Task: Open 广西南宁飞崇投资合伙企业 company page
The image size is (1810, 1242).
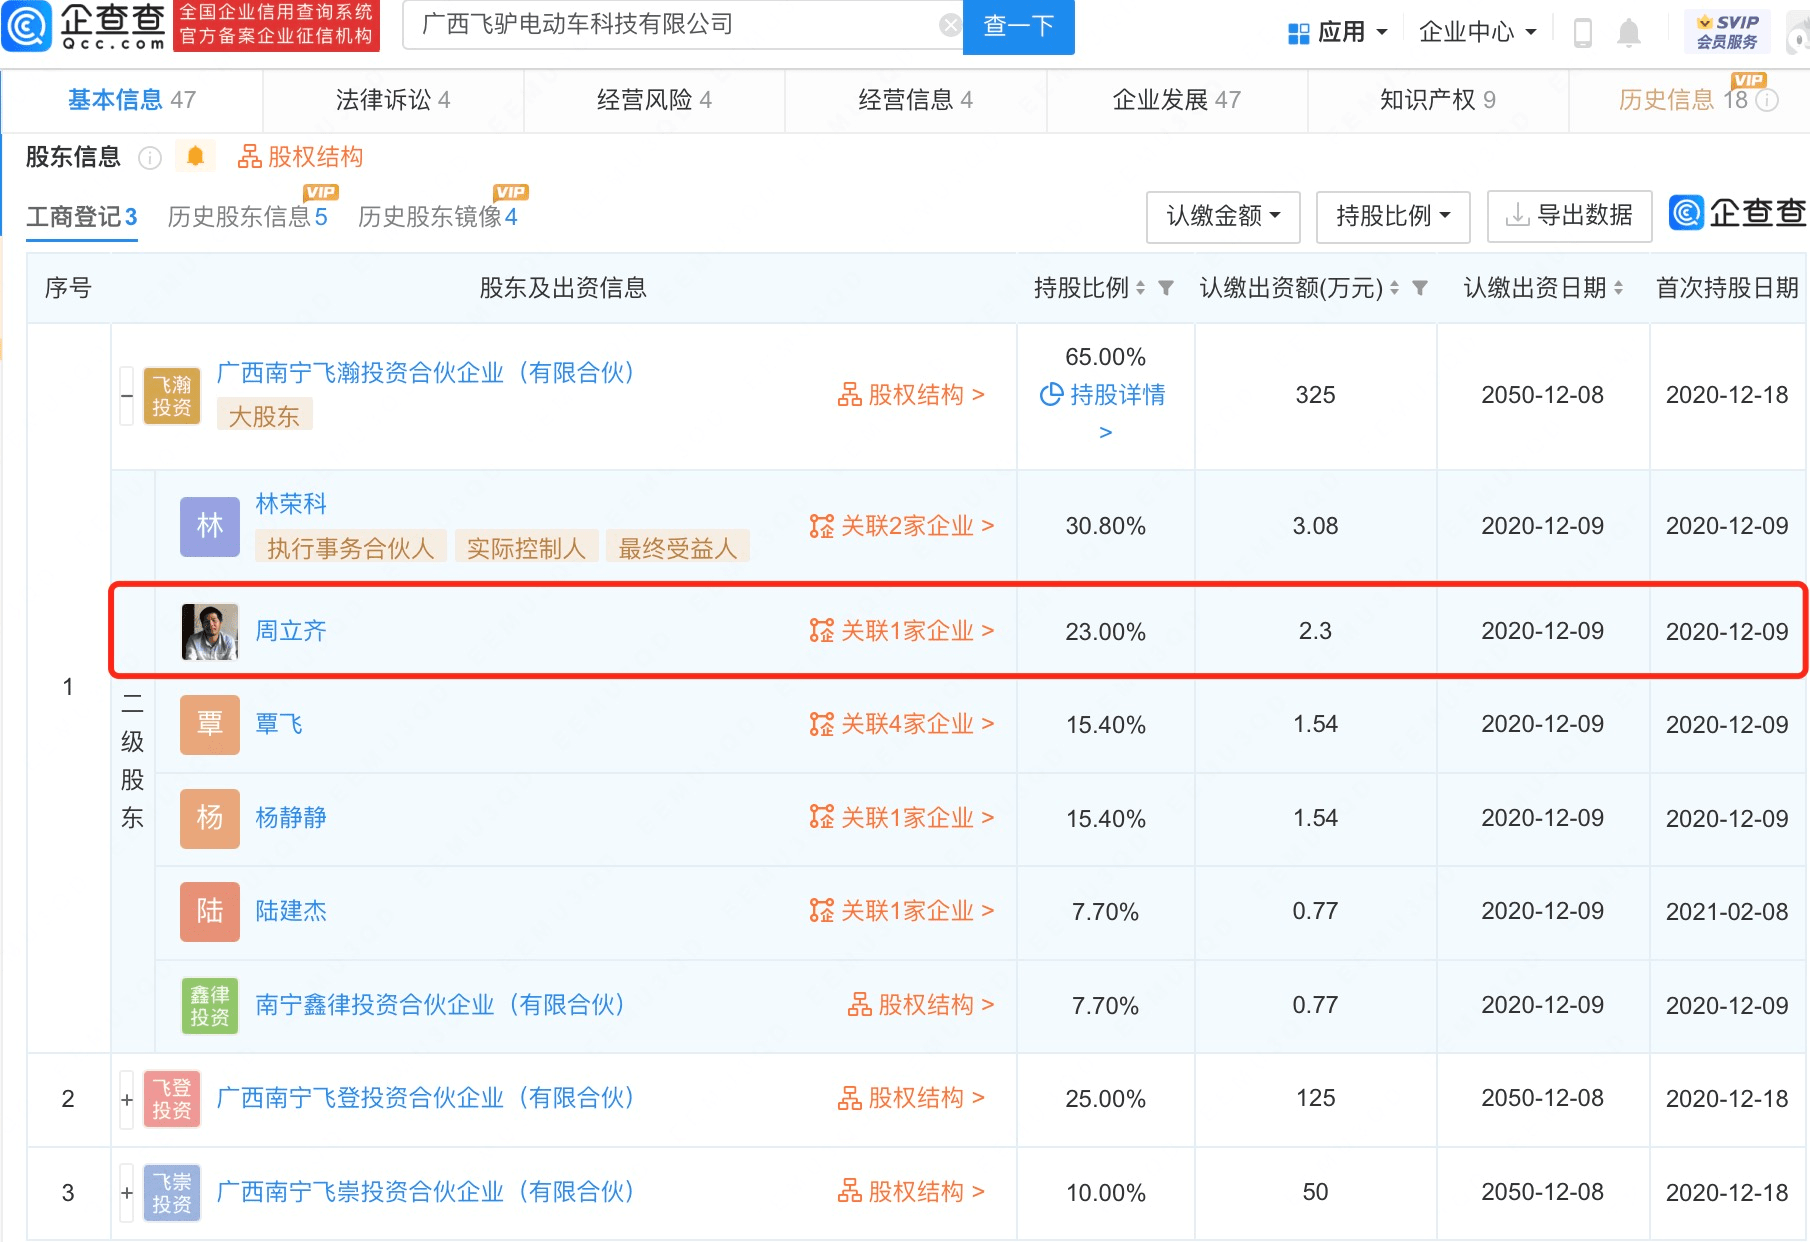Action: (x=425, y=1192)
